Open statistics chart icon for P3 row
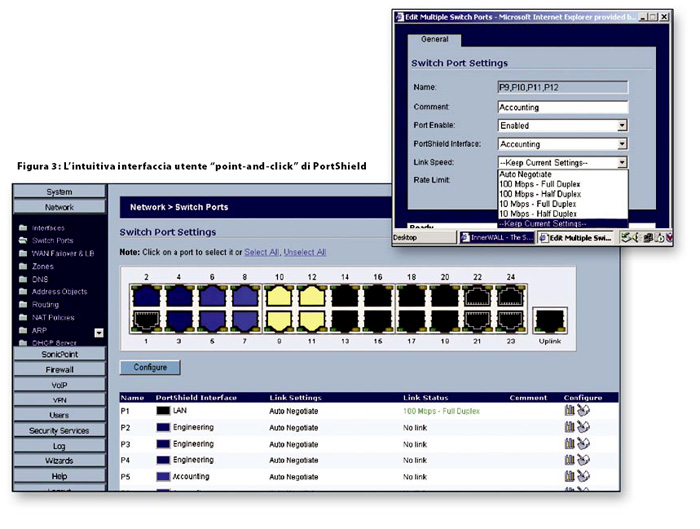The image size is (700, 529). point(569,443)
